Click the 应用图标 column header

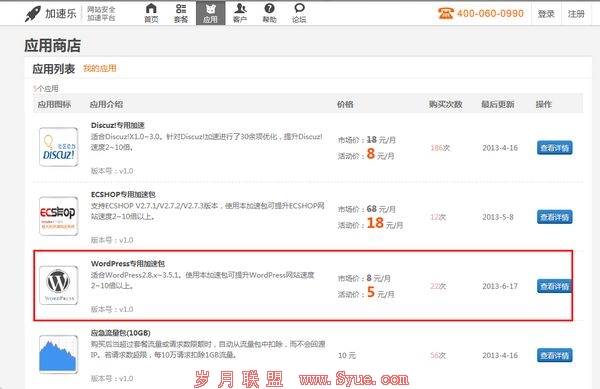pos(54,104)
